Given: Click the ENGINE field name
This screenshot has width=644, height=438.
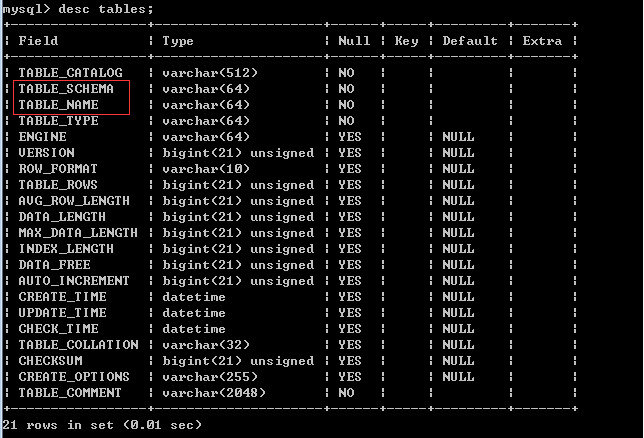Looking at the screenshot, I should point(42,137).
